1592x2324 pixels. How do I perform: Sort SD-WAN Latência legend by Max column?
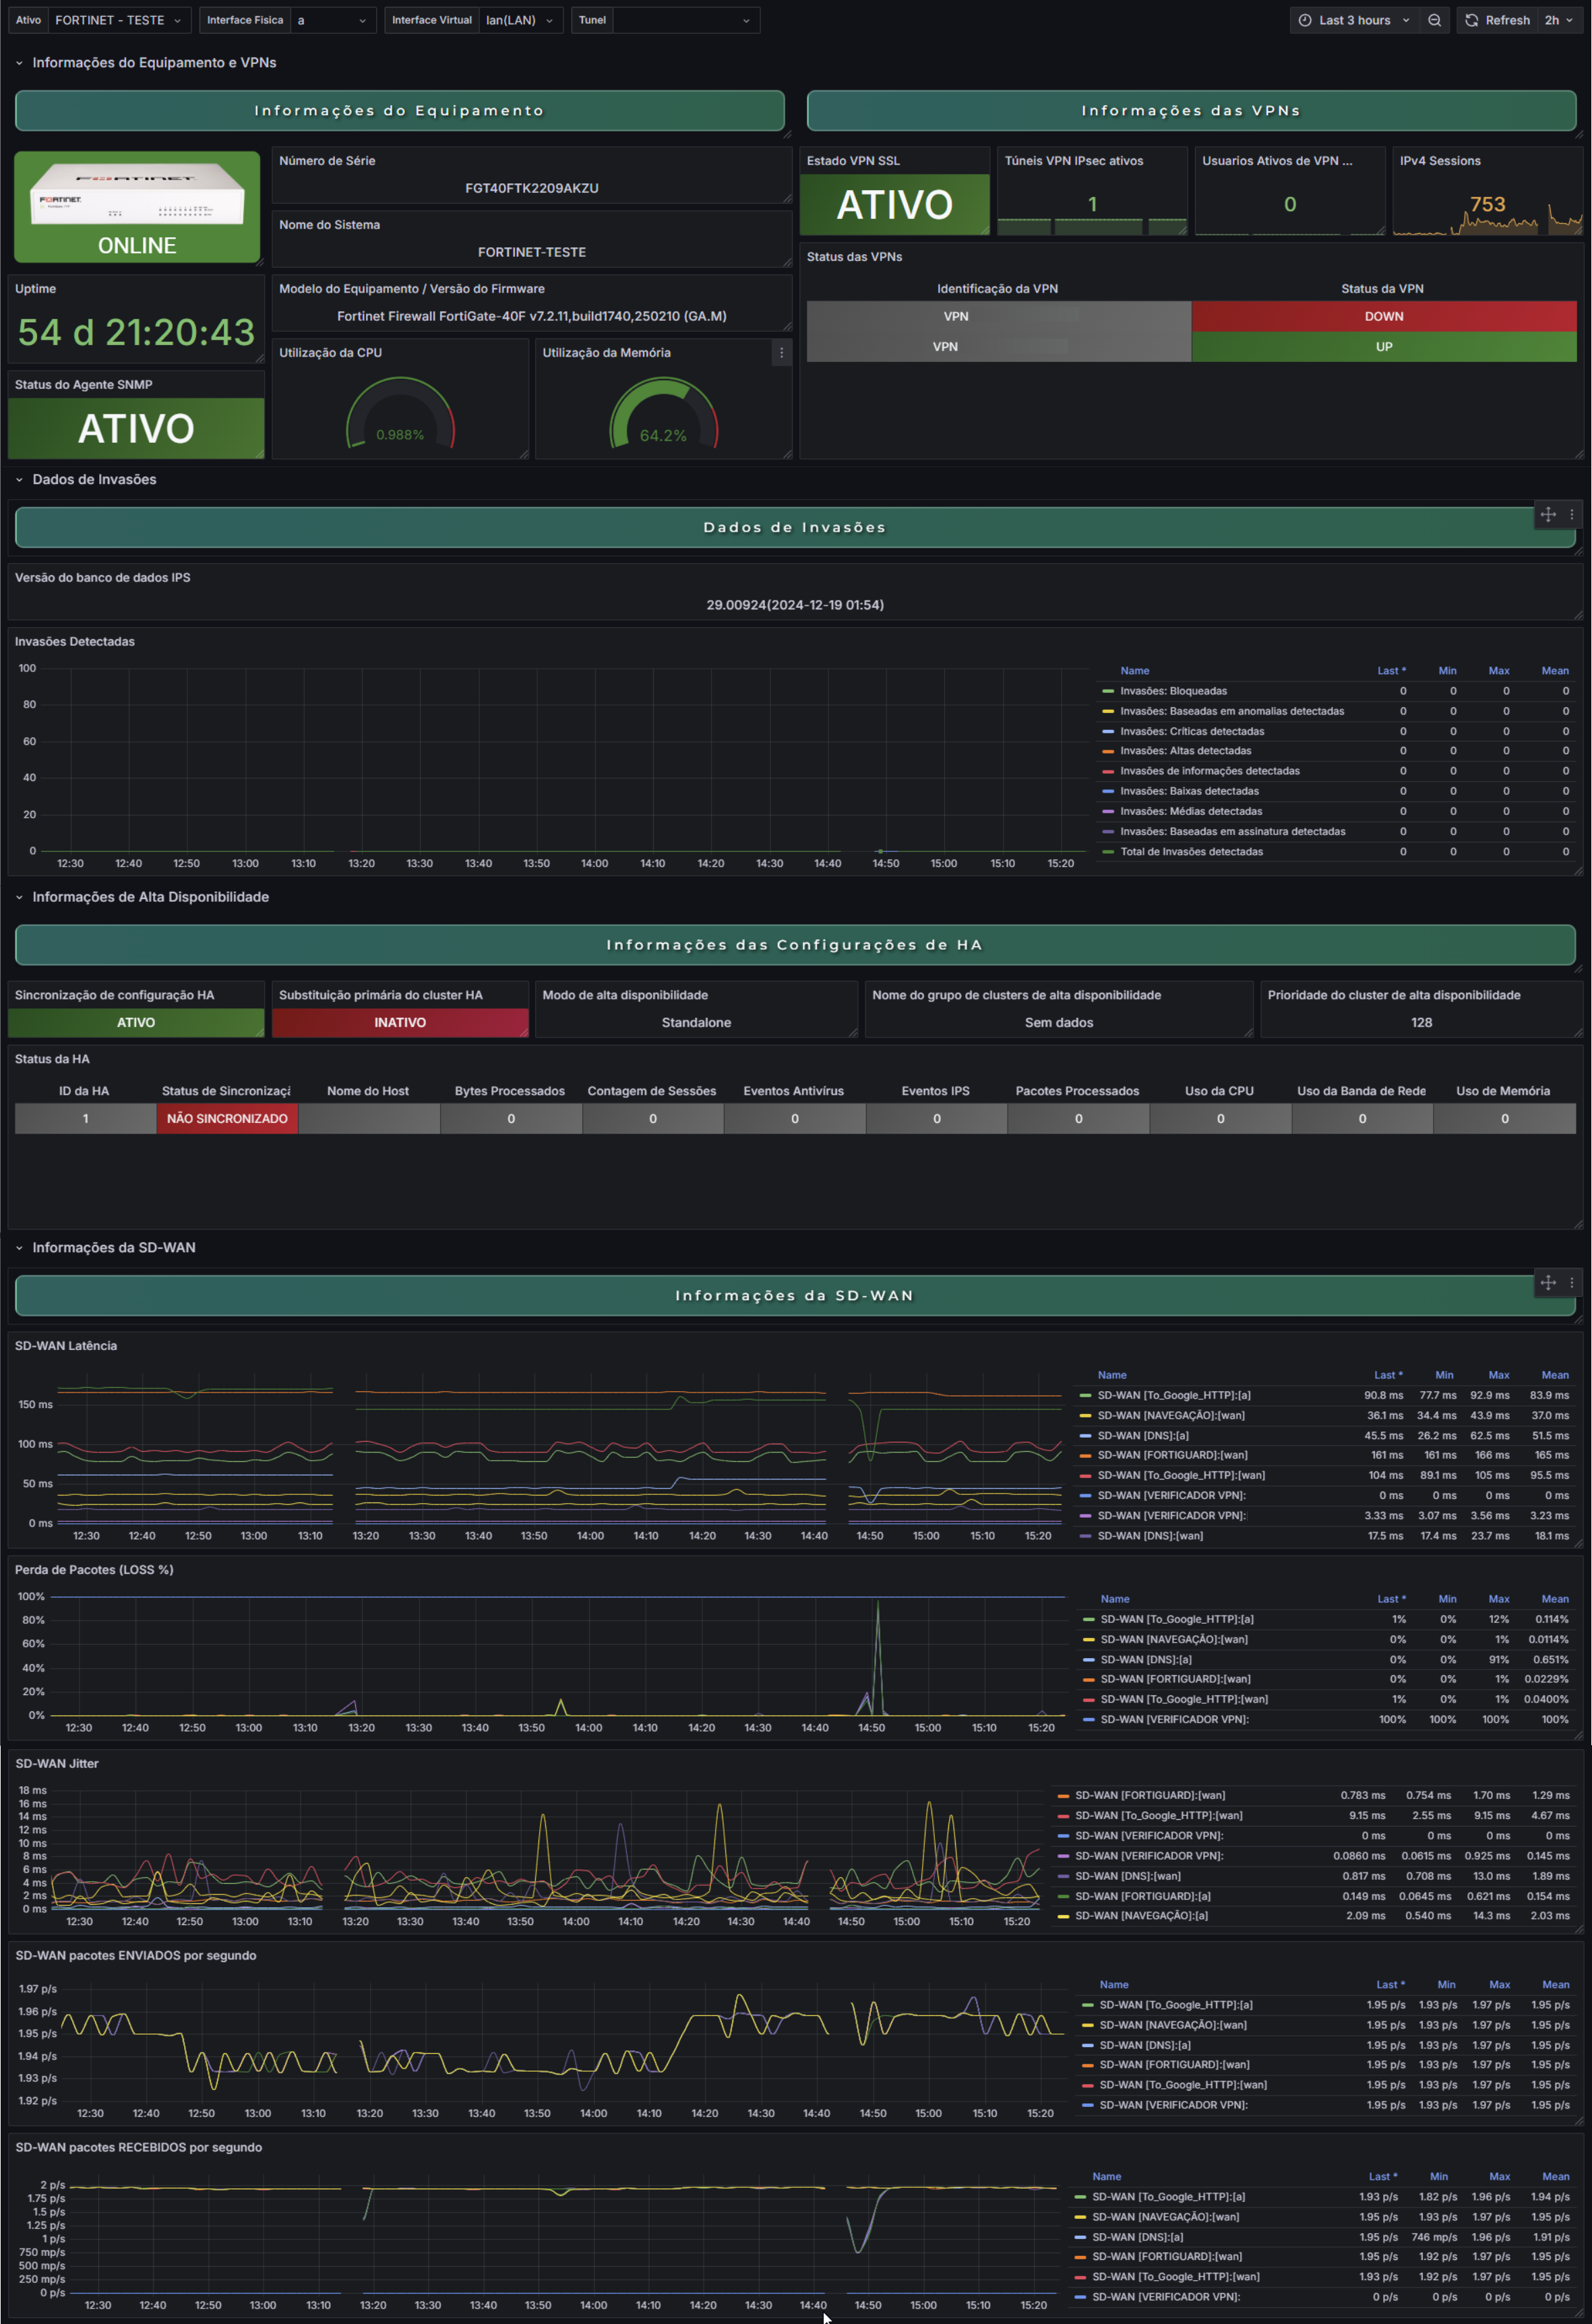1499,1375
